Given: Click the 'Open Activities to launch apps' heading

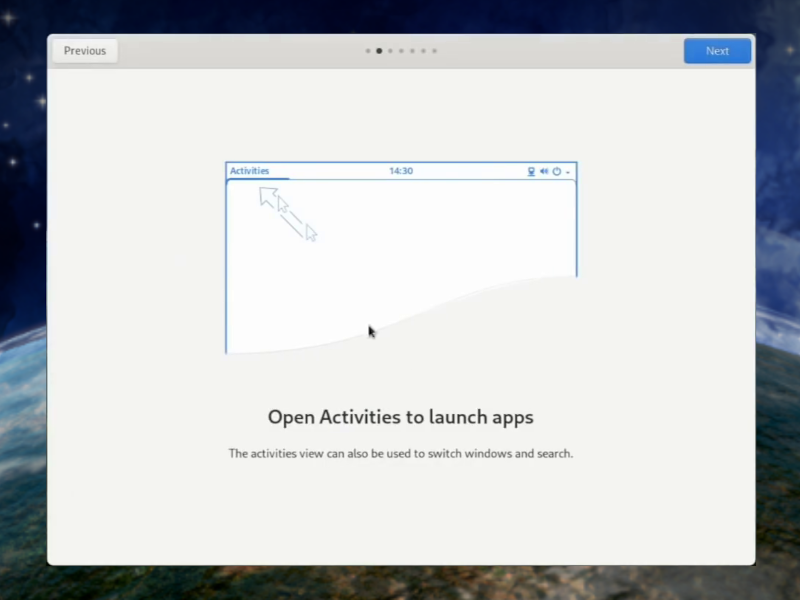Looking at the screenshot, I should tap(400, 417).
